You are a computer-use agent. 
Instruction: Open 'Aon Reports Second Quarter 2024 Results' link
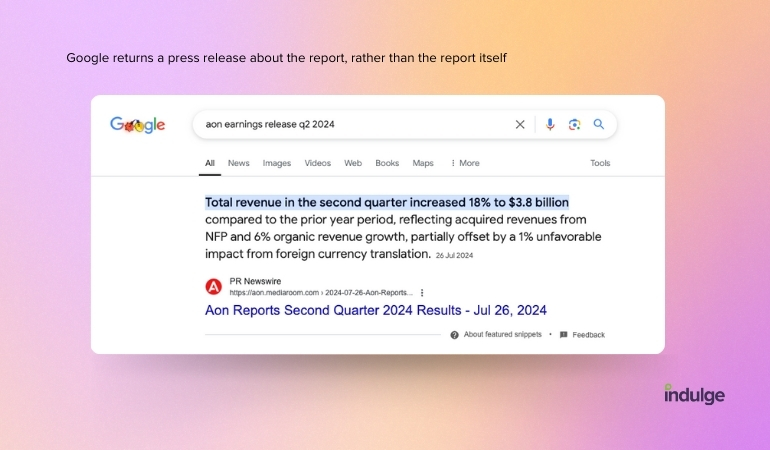click(376, 310)
